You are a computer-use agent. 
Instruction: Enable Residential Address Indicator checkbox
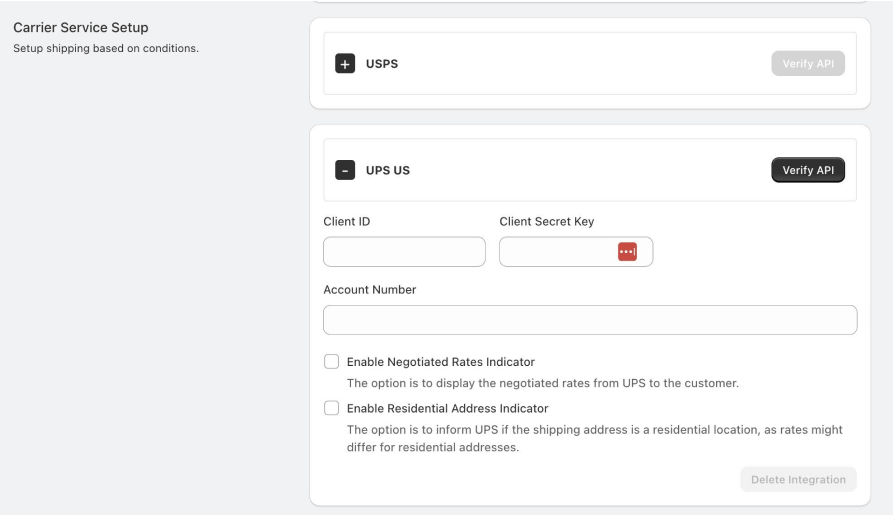tap(331, 408)
